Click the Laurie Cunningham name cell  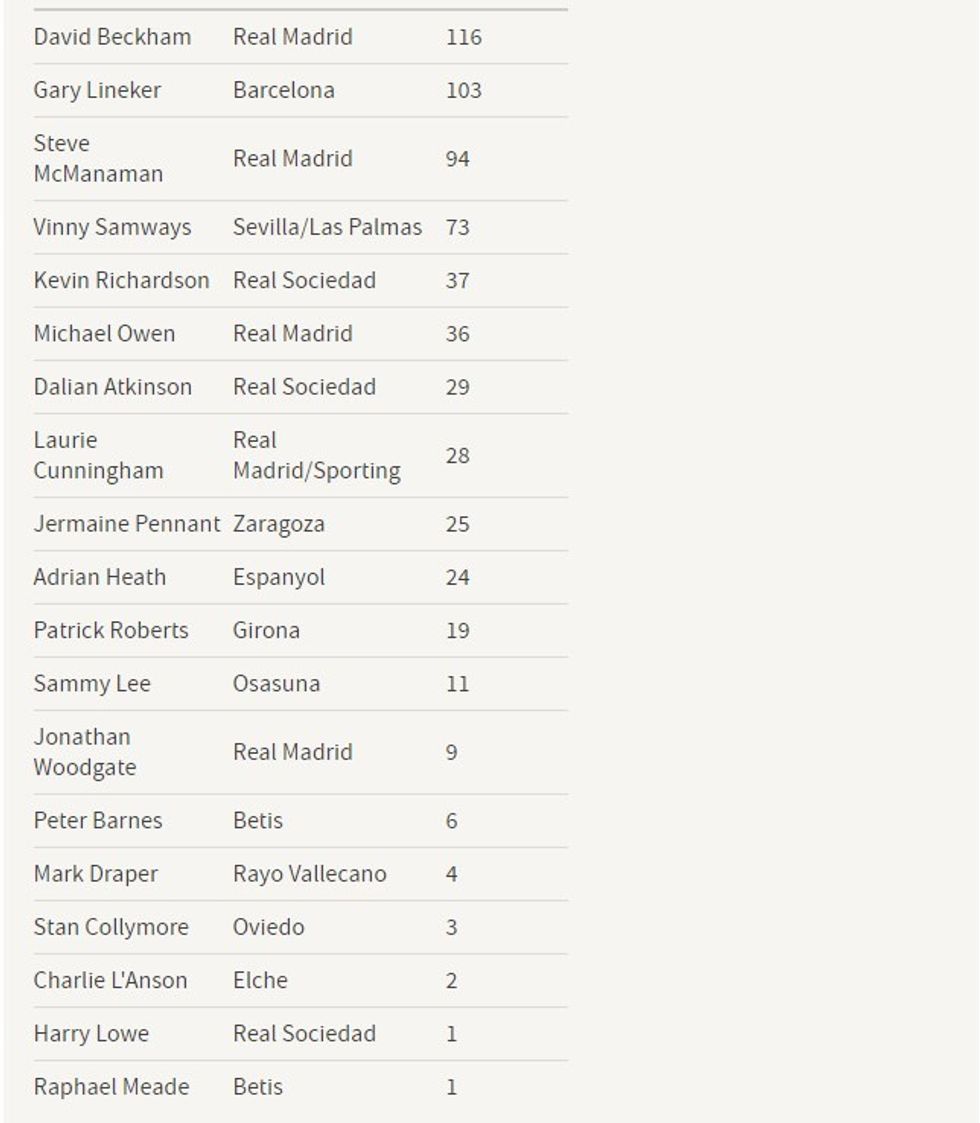click(98, 456)
